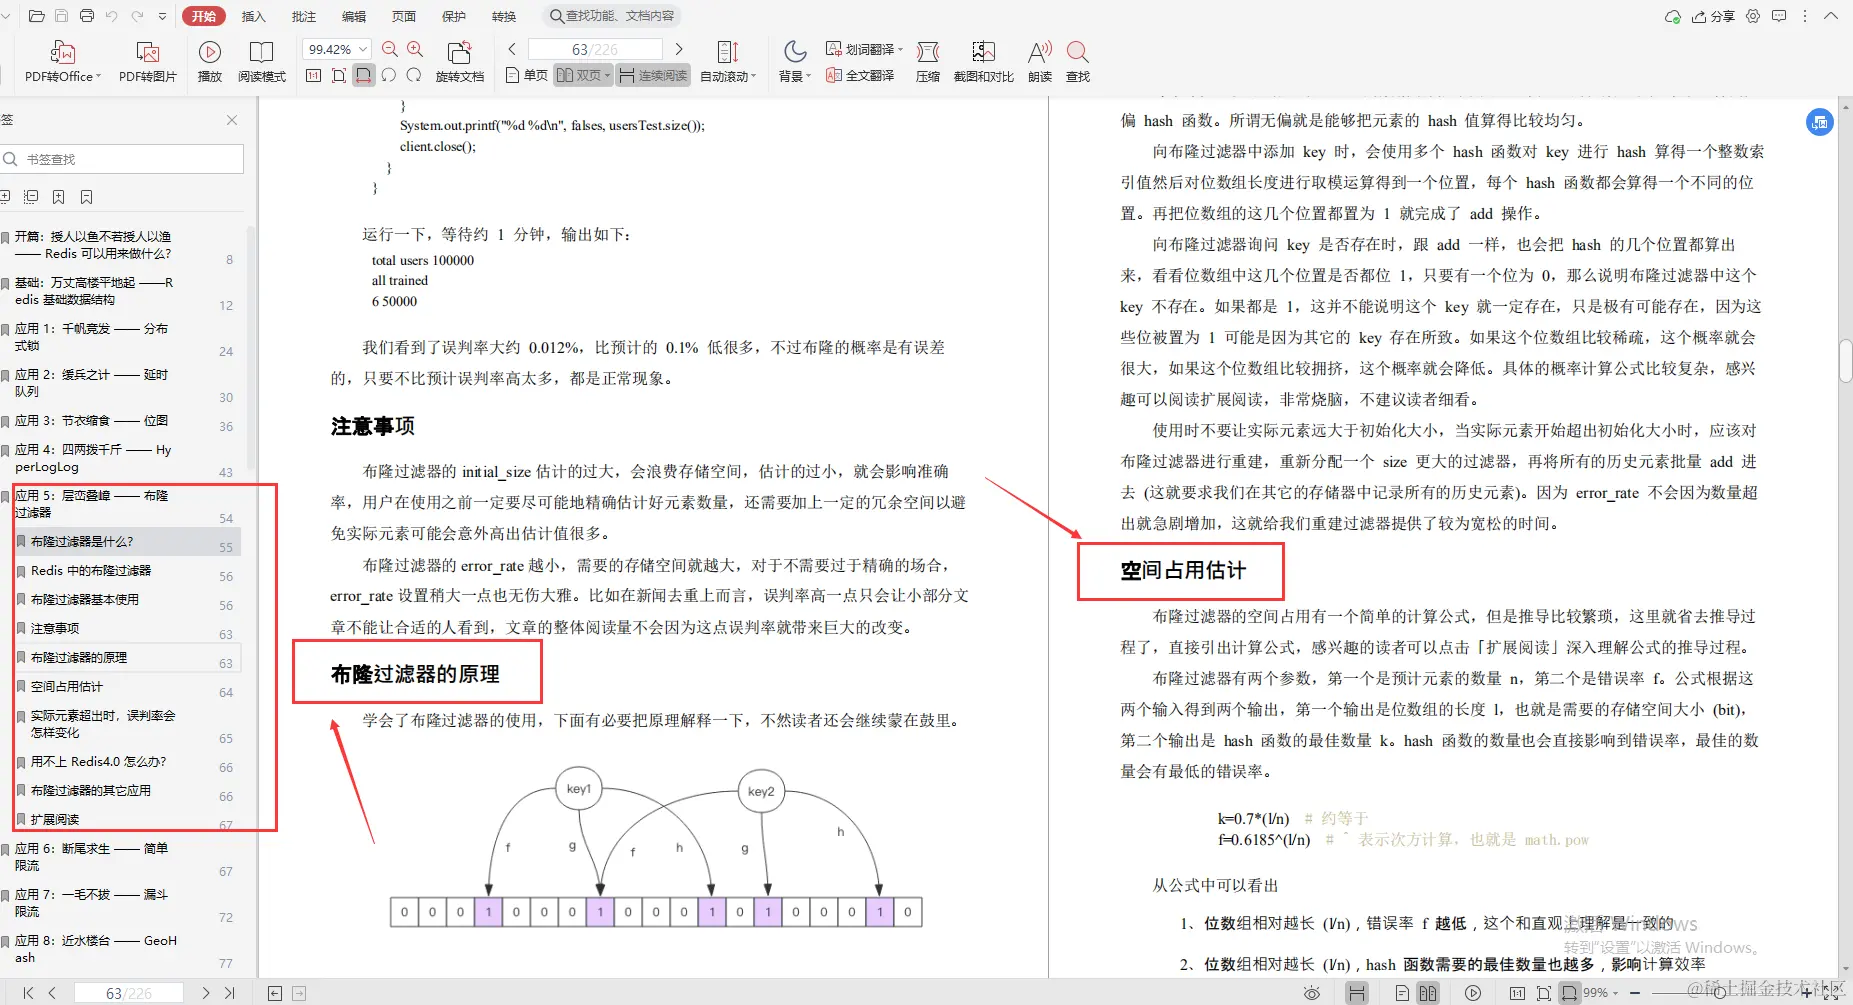Expand the 双页 two-page view options
This screenshot has width=1853, height=1005.
point(607,74)
